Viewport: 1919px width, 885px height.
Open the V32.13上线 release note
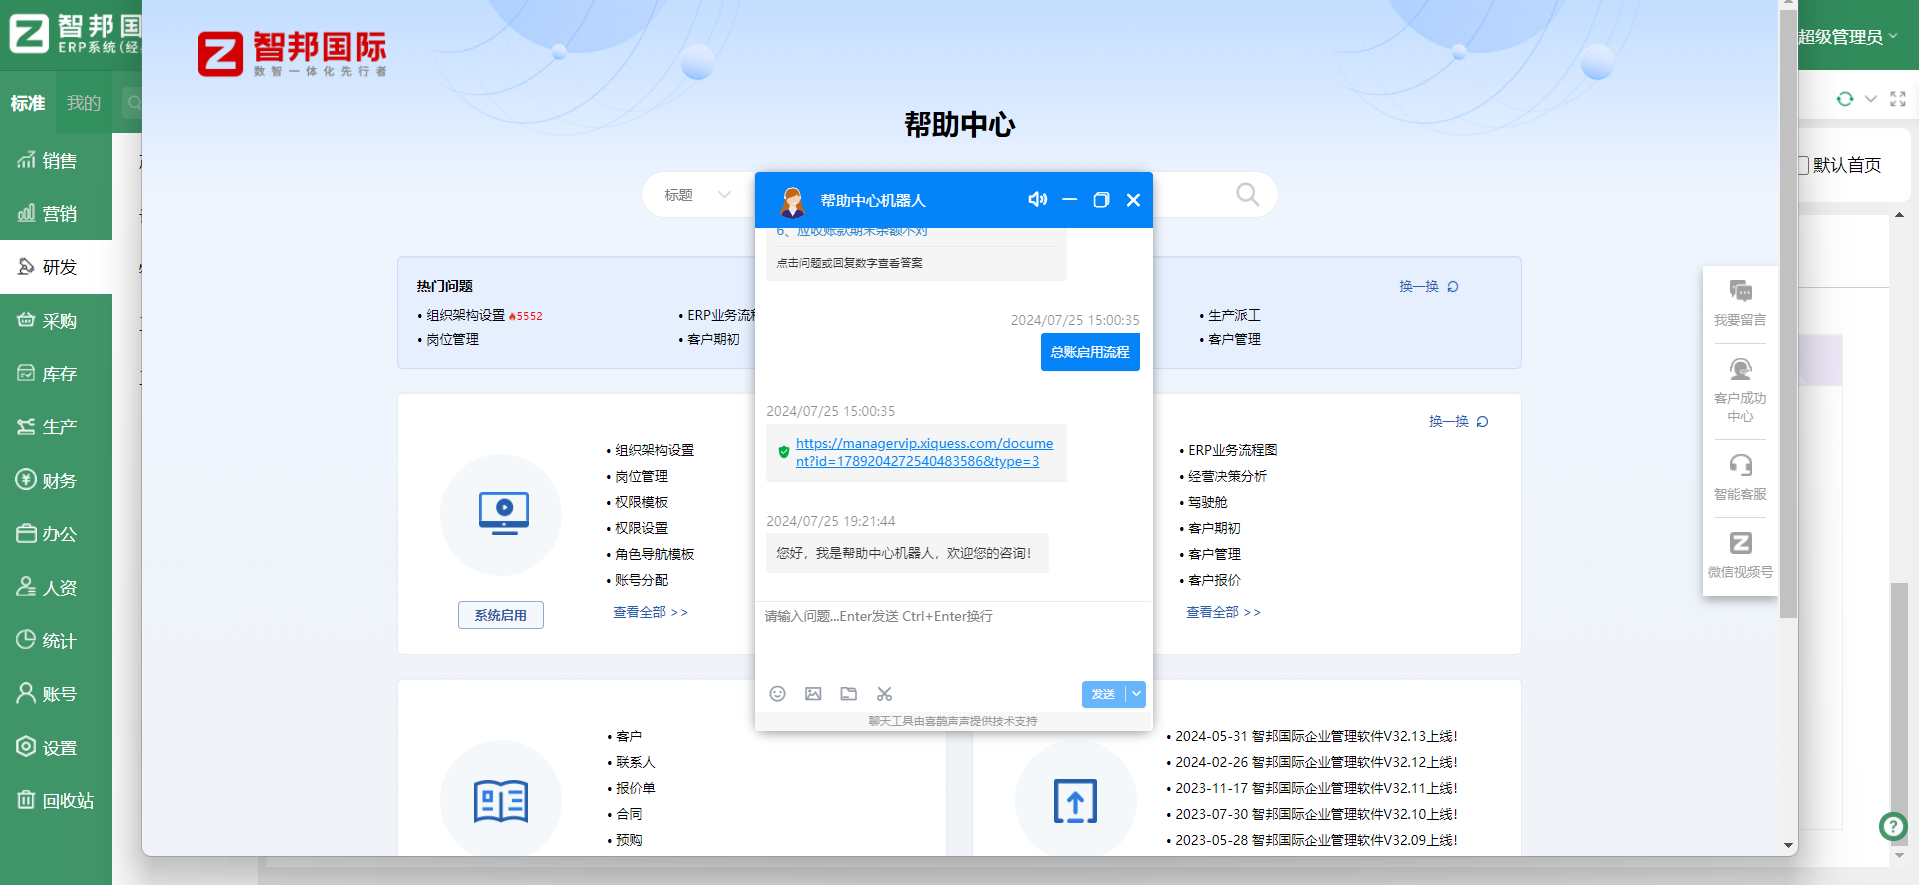[x=1316, y=736]
